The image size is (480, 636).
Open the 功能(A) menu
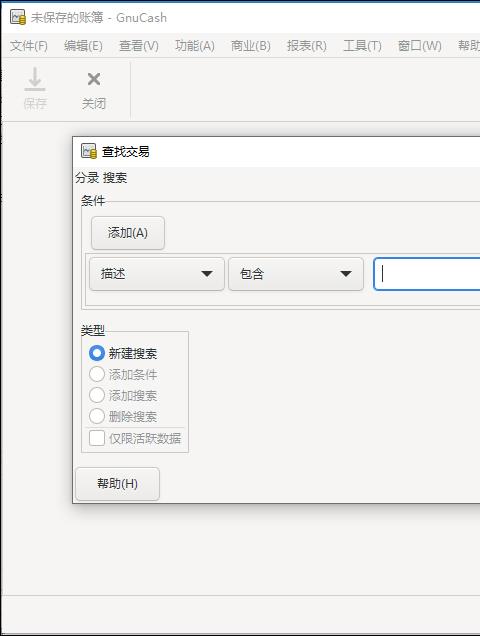(x=195, y=45)
